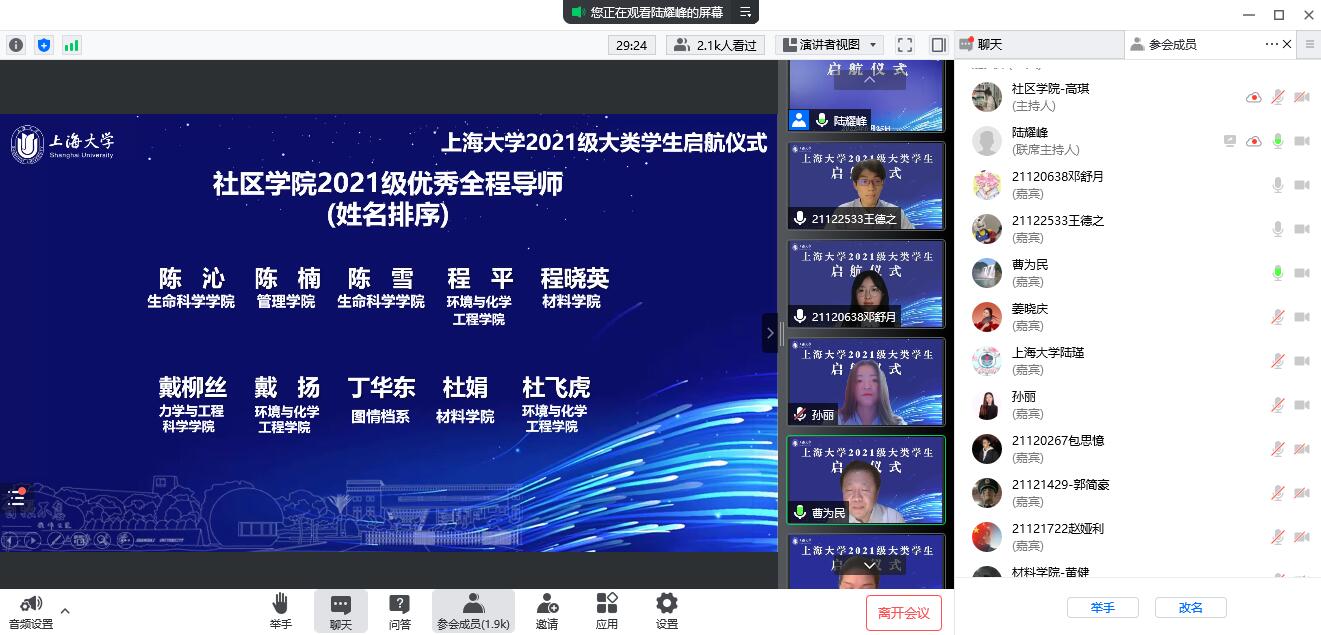Expand the arrow next to 音频设置
The image size is (1321, 635).
(x=65, y=610)
